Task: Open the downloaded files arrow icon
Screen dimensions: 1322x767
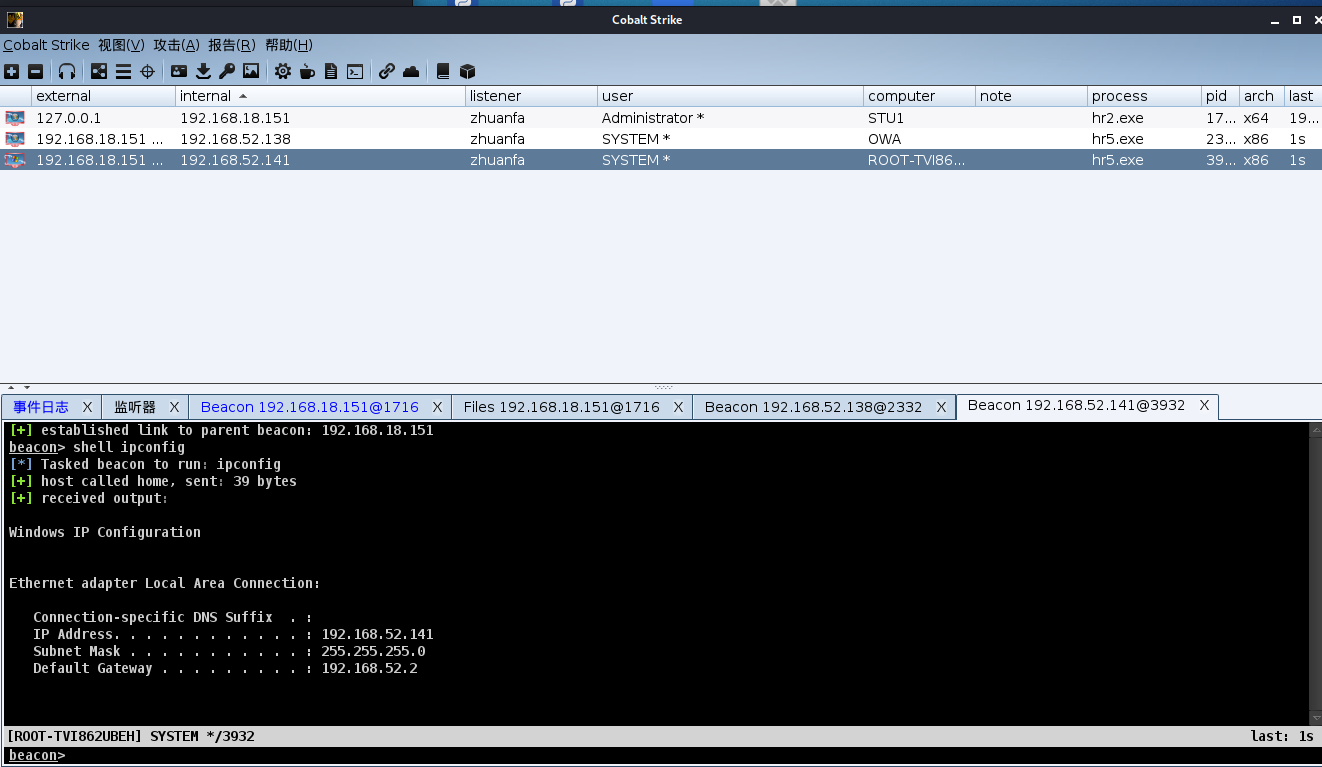Action: click(203, 71)
